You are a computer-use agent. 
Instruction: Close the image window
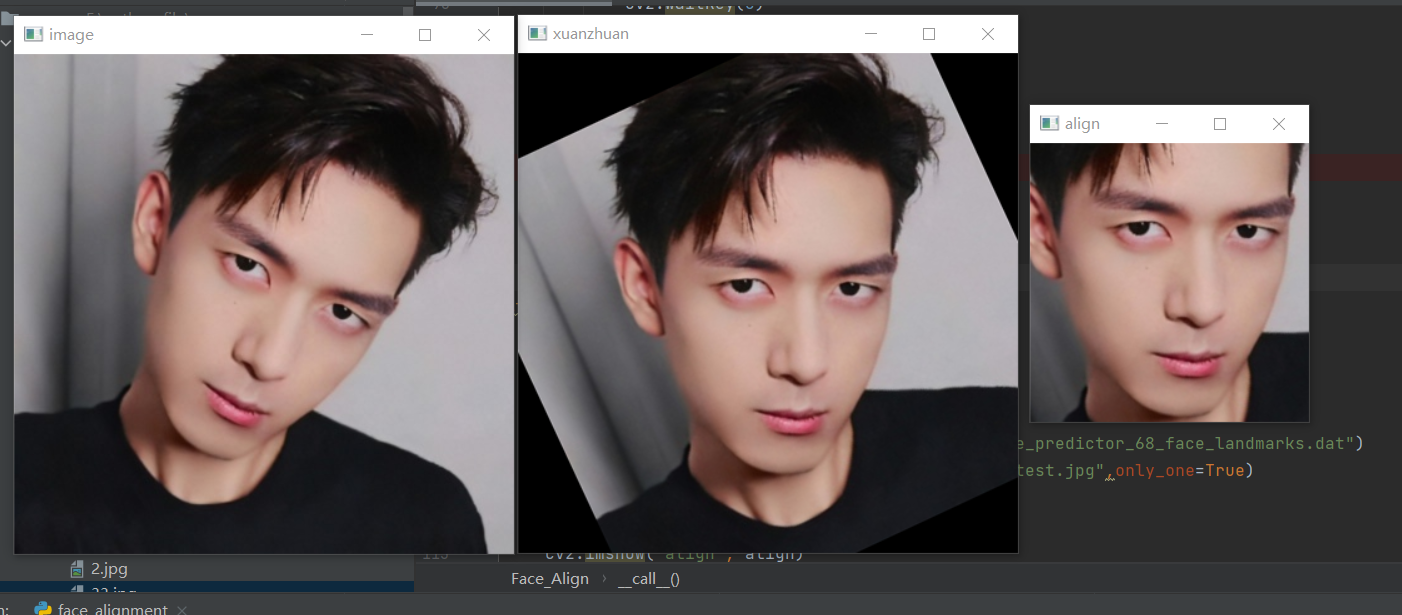pyautogui.click(x=484, y=35)
